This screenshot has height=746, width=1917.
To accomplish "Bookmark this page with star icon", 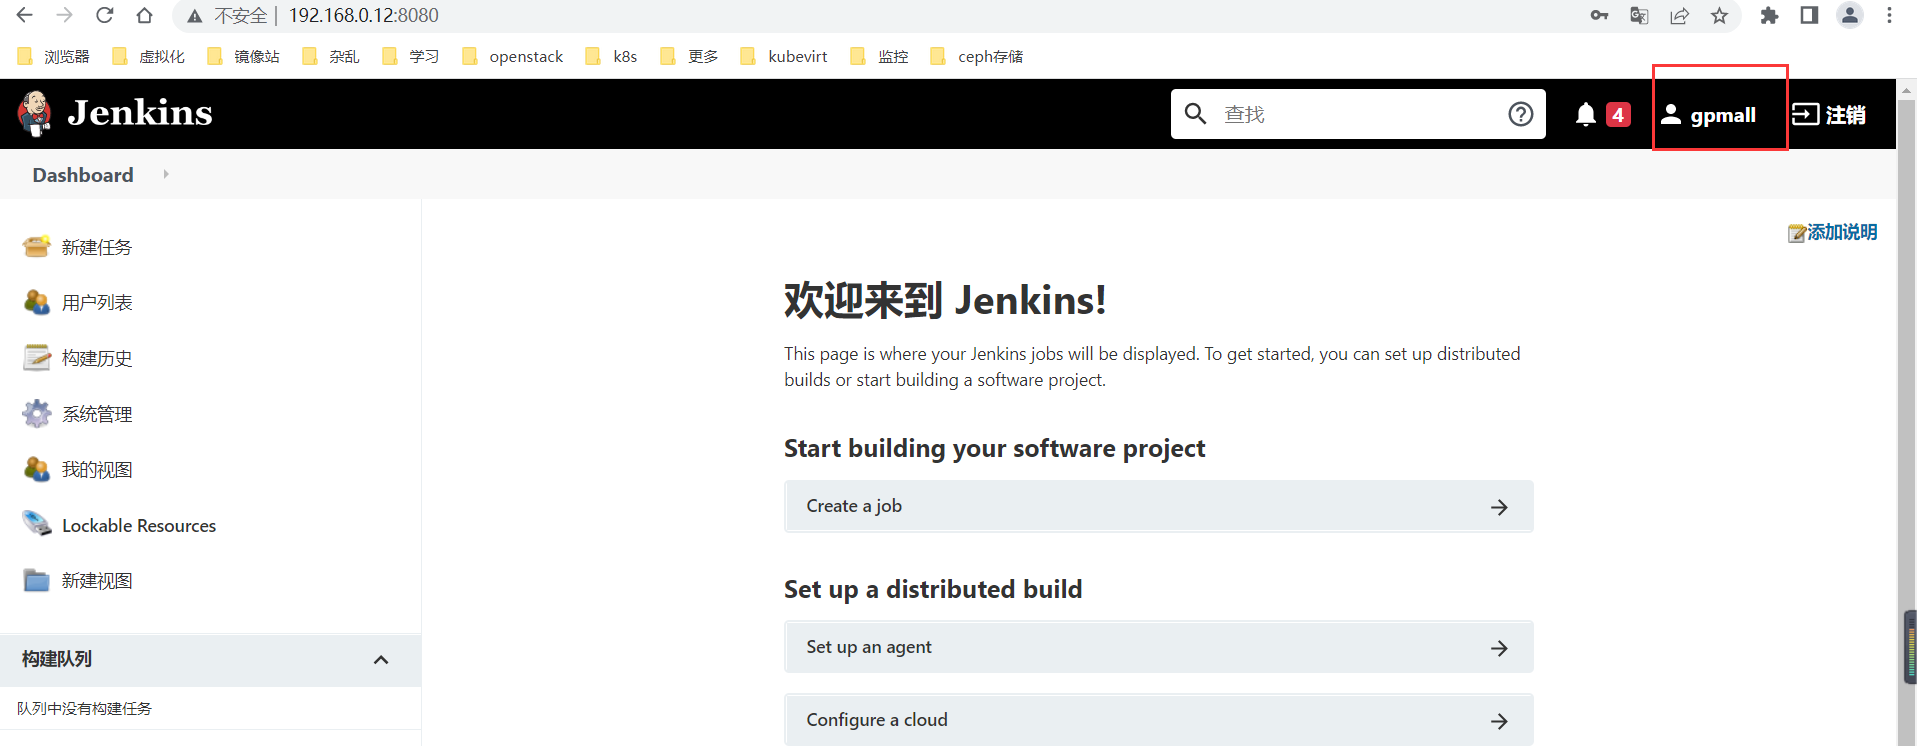I will pos(1719,15).
